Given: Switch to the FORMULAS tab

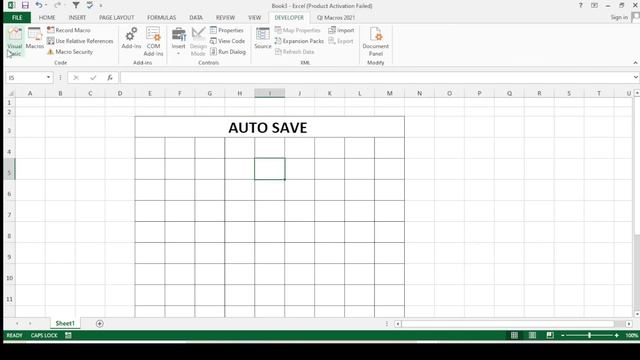Looking at the screenshot, I should (x=162, y=18).
